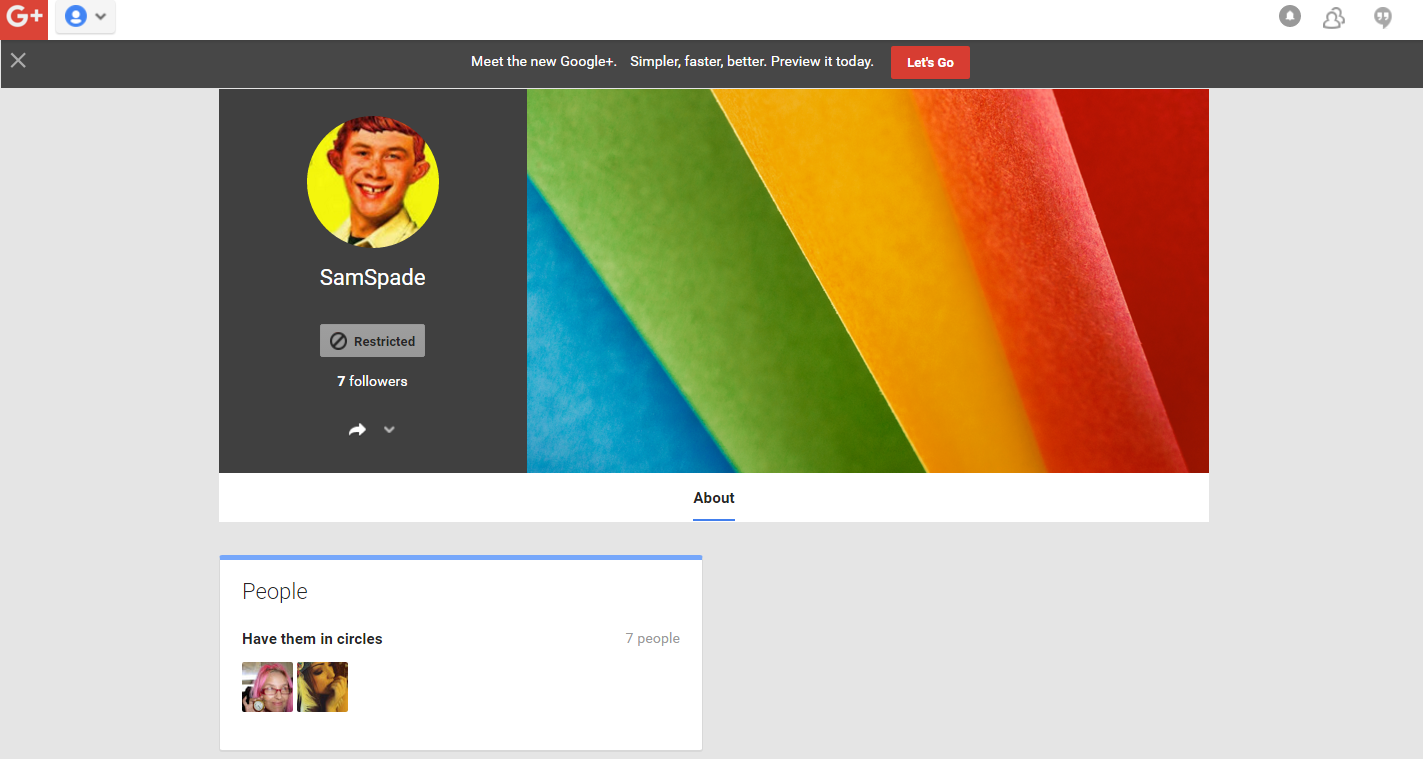Open the 7 people link
The width and height of the screenshot is (1423, 759).
[653, 639]
